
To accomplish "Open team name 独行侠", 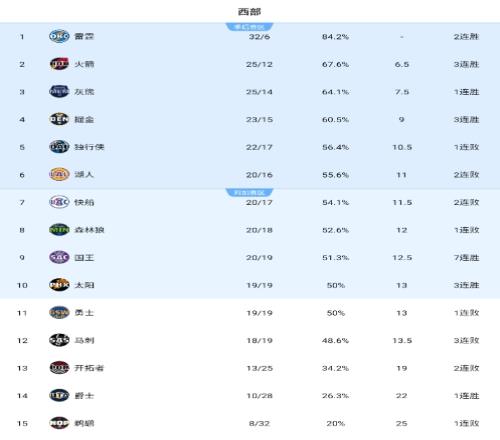I will coord(89,147).
